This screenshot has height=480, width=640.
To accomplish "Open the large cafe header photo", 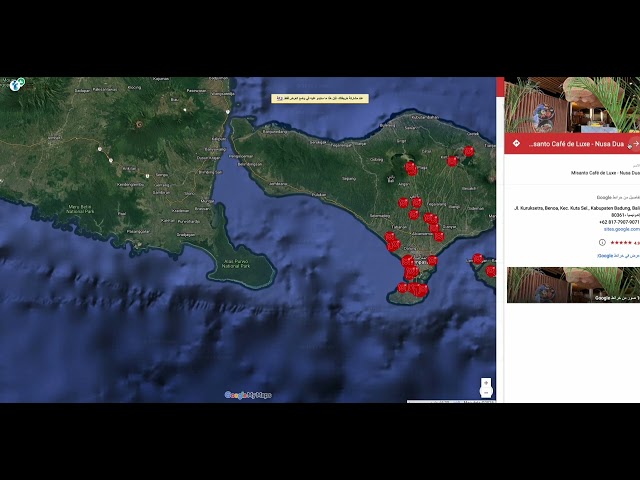I will click(572, 105).
